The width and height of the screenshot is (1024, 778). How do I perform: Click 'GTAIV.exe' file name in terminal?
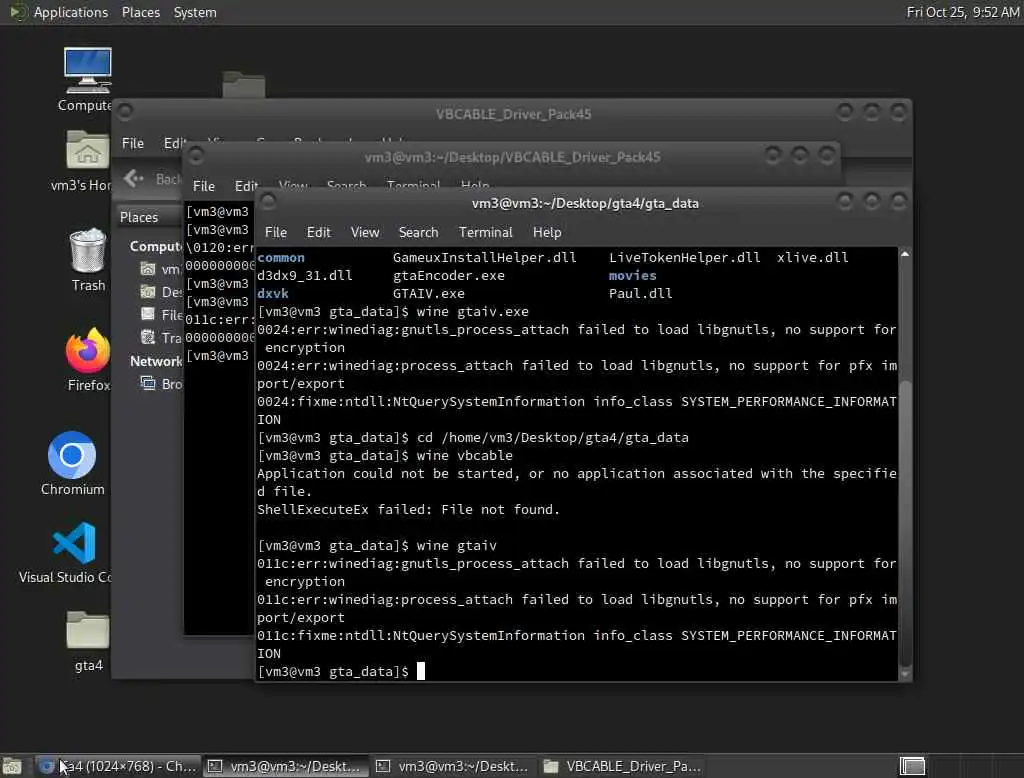click(x=428, y=293)
